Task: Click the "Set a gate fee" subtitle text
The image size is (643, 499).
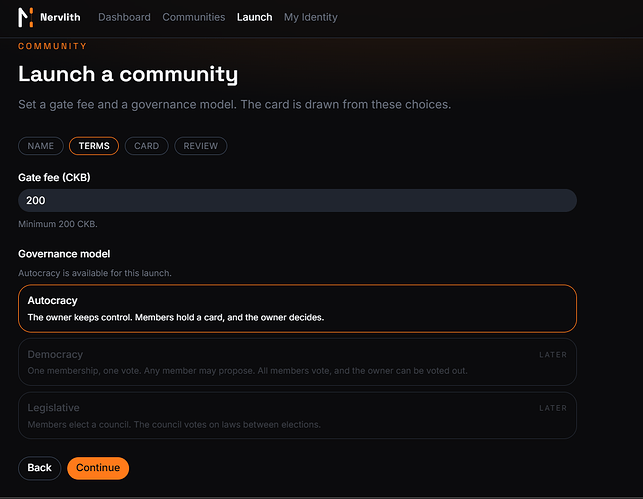Action: (235, 105)
